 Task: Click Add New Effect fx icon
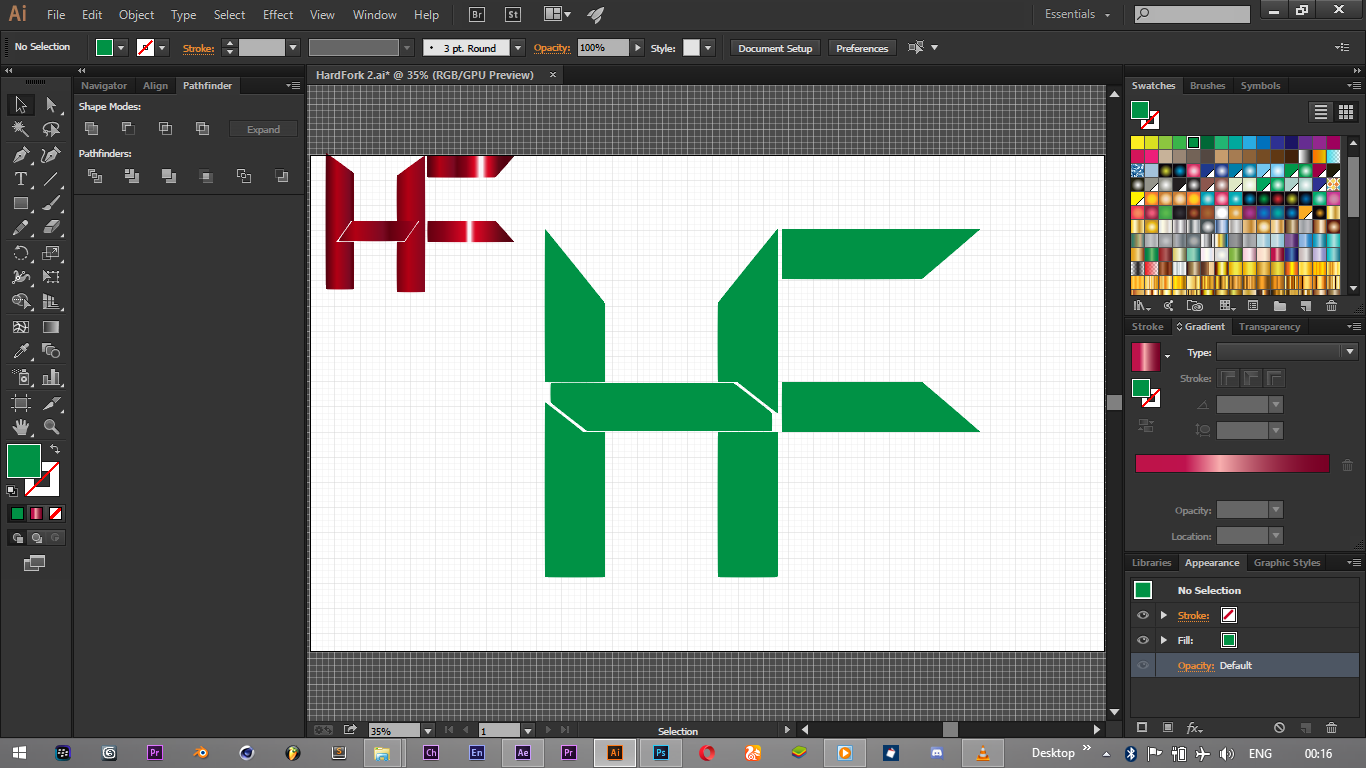(x=1194, y=728)
